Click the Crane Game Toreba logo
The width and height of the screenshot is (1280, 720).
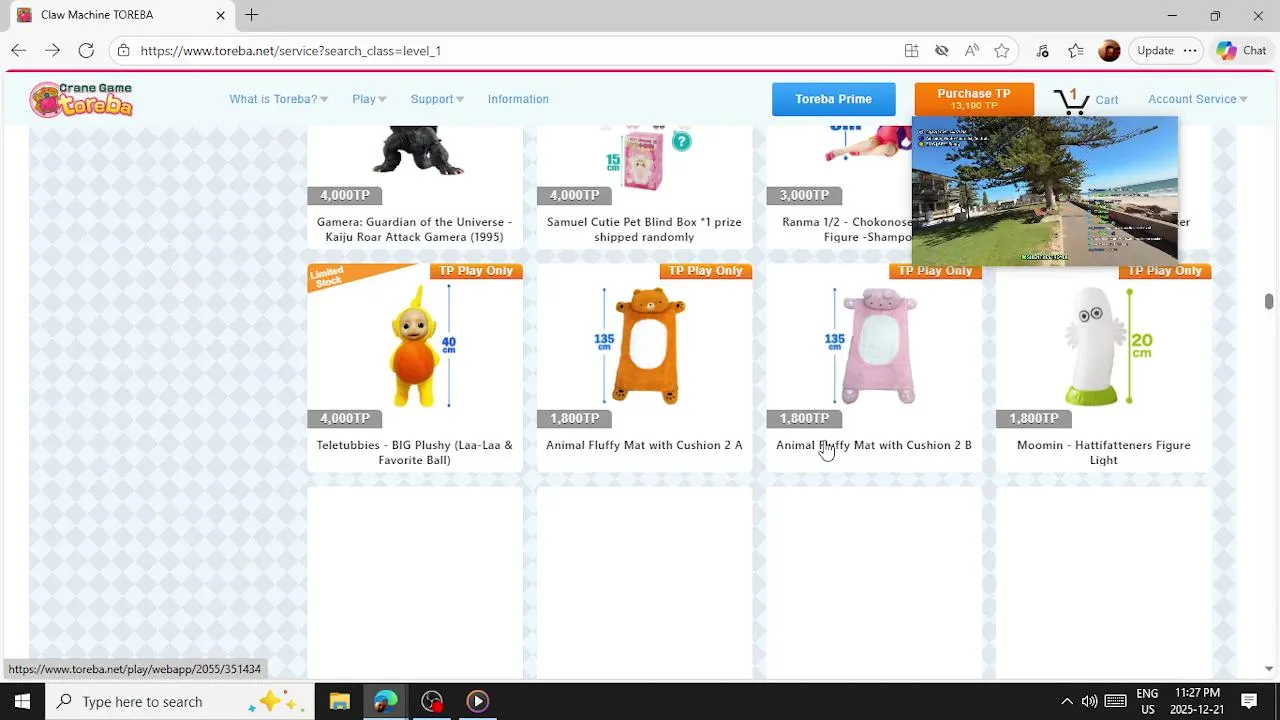(81, 99)
